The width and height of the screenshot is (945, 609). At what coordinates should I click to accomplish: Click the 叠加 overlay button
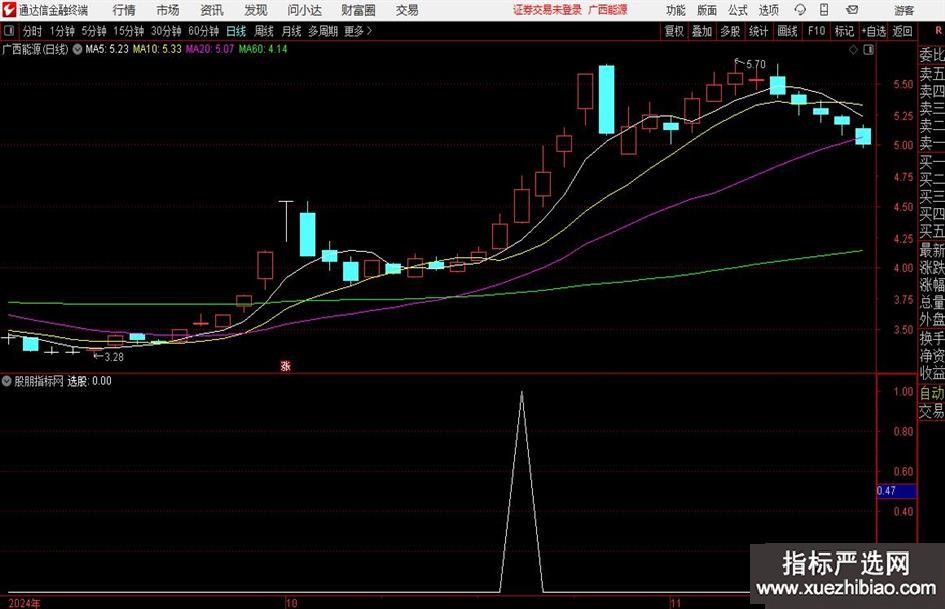pyautogui.click(x=702, y=31)
